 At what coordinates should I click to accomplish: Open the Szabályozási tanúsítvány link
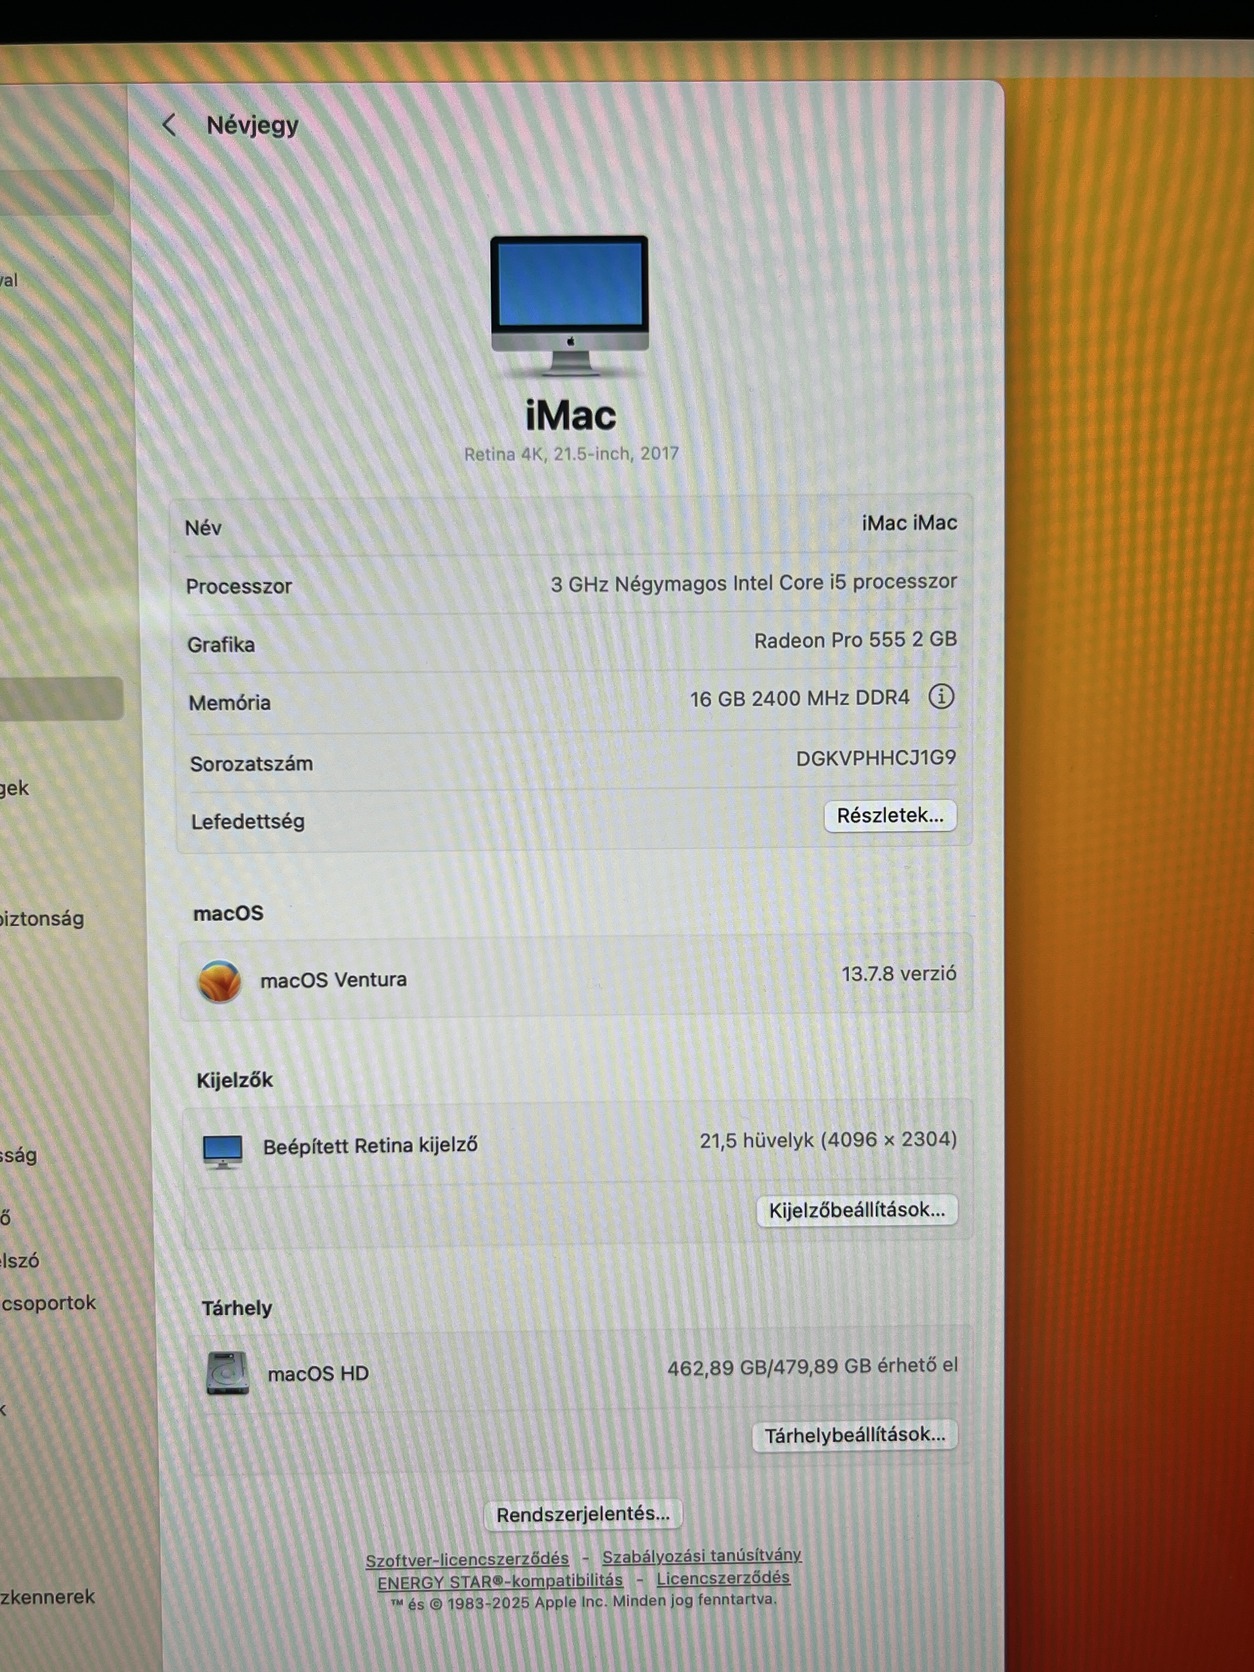(702, 1555)
